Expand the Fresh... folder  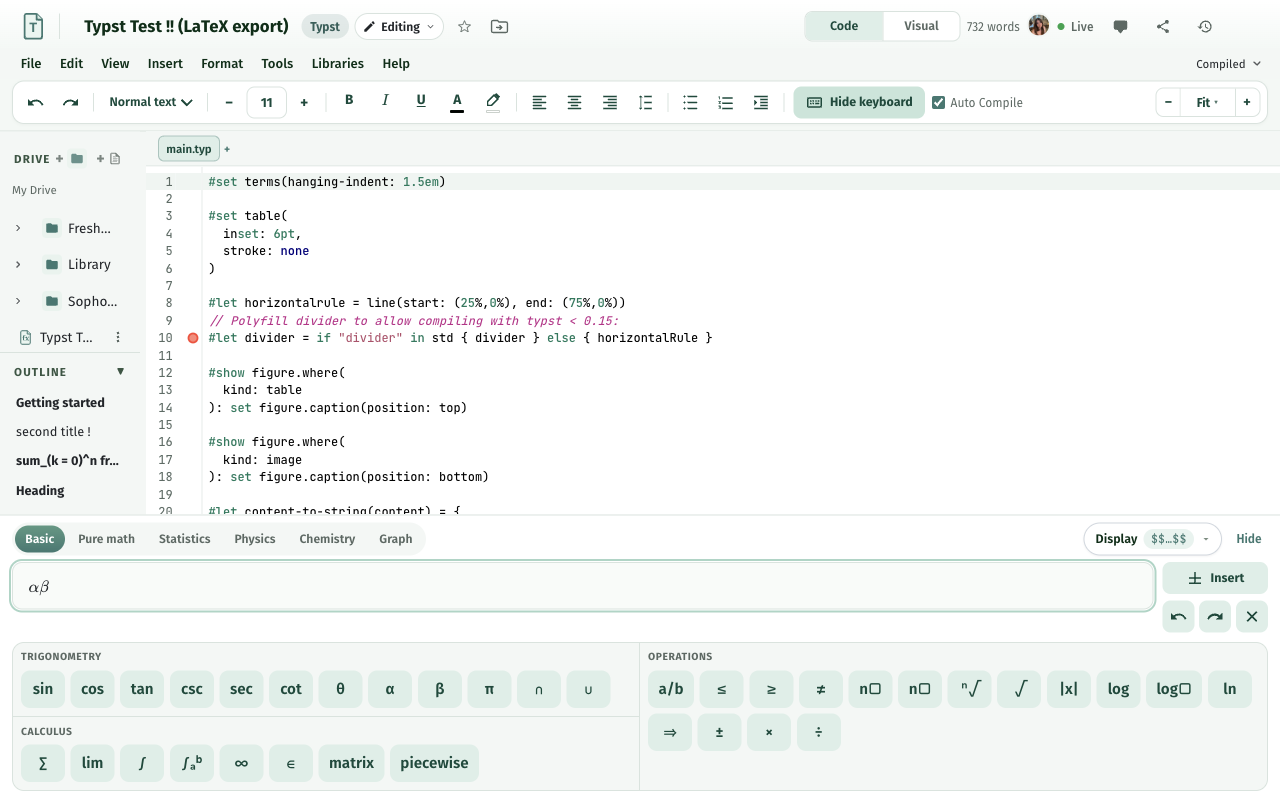[18, 229]
